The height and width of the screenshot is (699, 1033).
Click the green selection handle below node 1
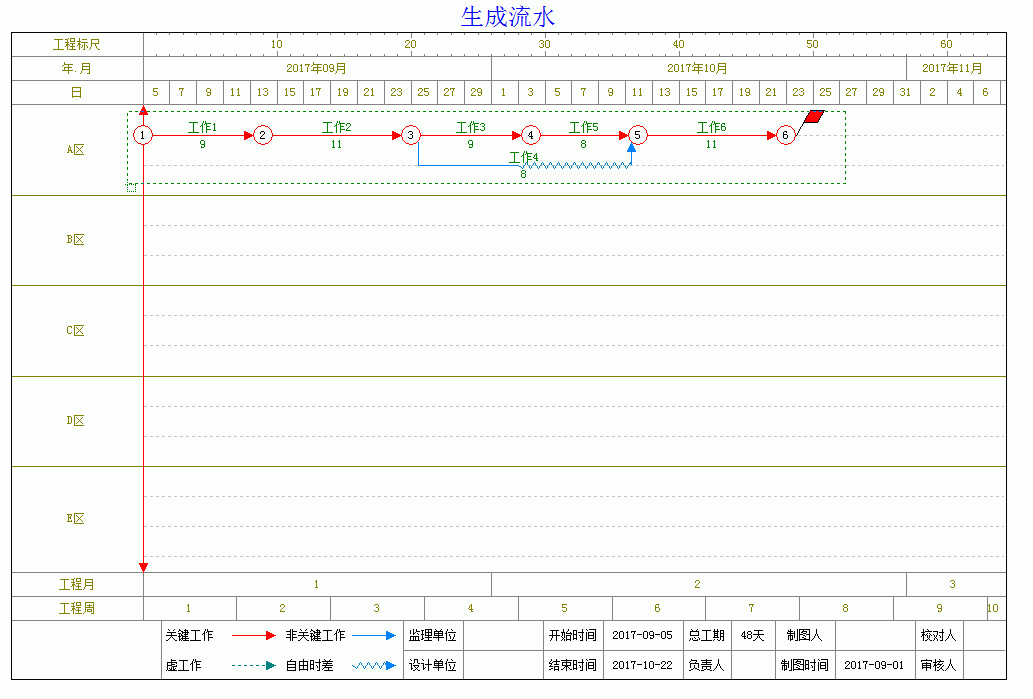131,188
